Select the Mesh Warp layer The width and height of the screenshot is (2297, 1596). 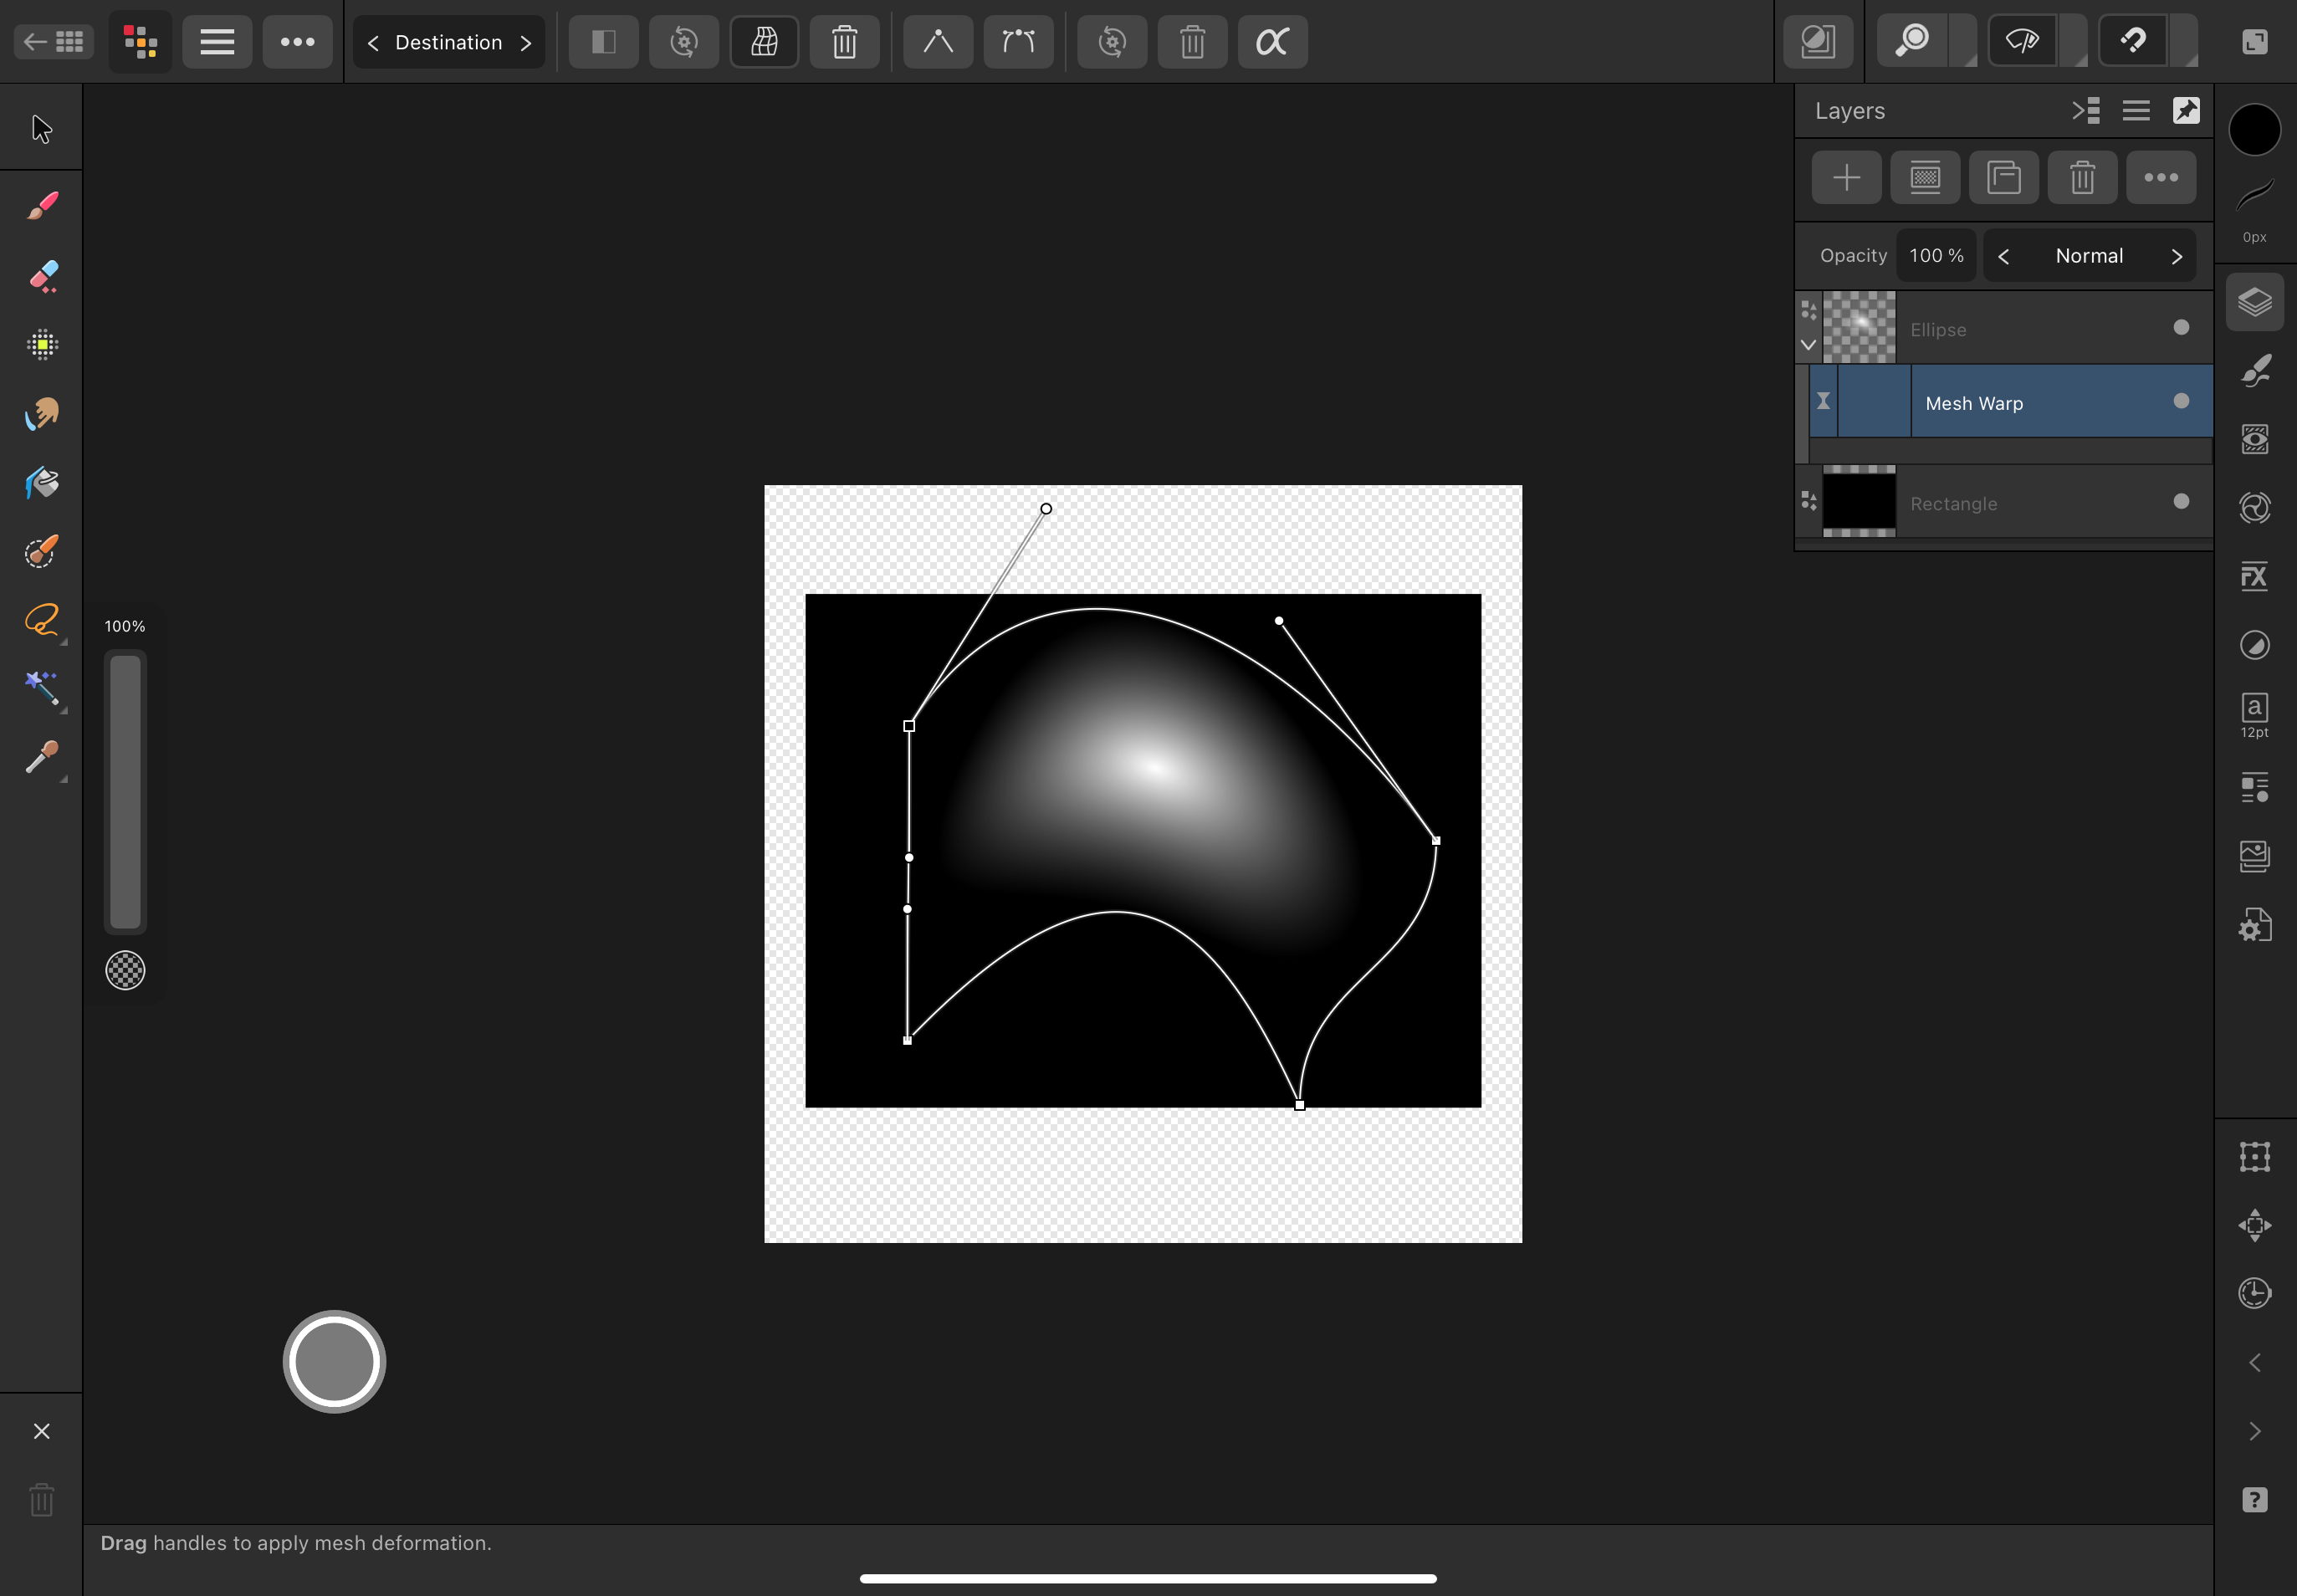[1974, 403]
